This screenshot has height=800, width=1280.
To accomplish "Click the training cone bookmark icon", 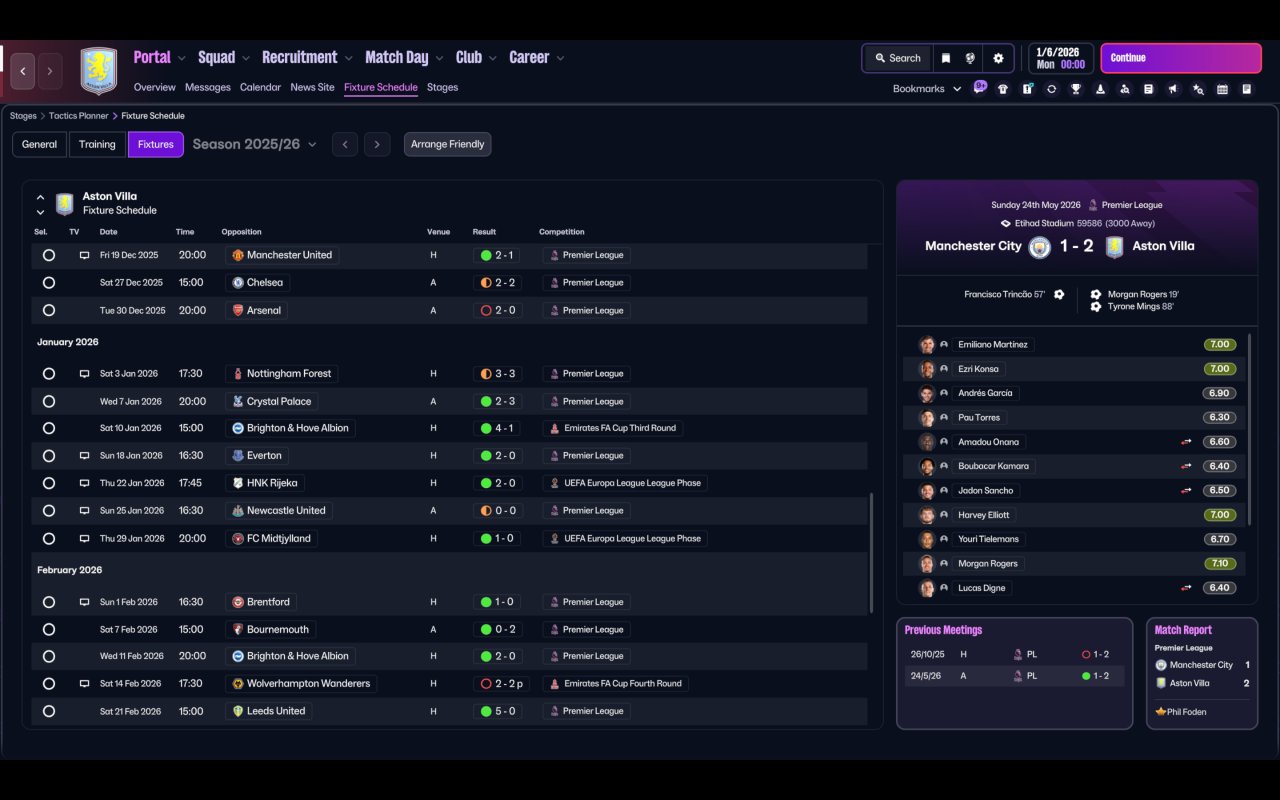I will 1100,89.
